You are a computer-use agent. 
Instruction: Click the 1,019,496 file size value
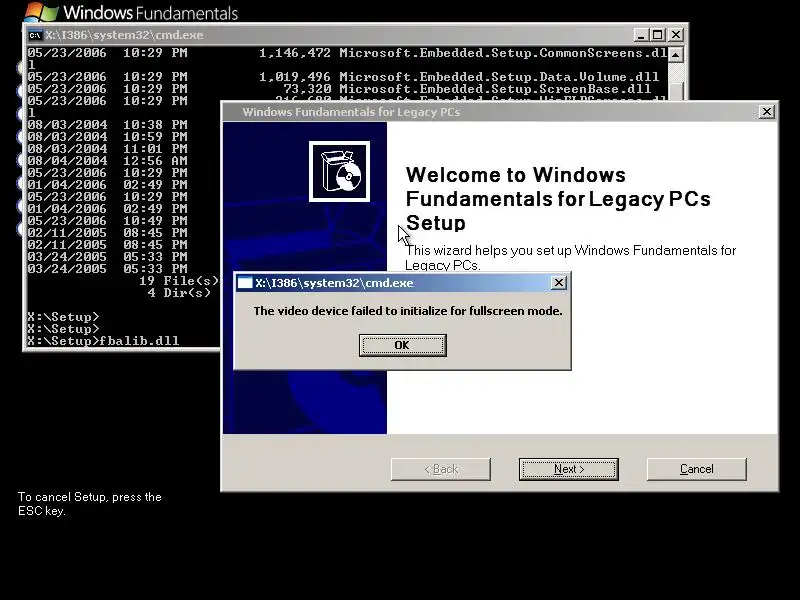(295, 77)
